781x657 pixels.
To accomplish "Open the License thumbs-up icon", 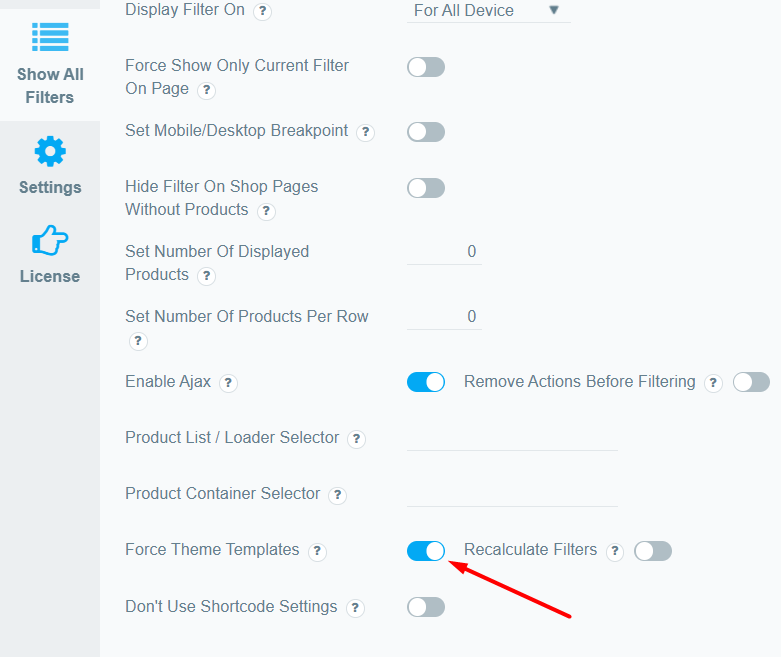I will (x=50, y=240).
